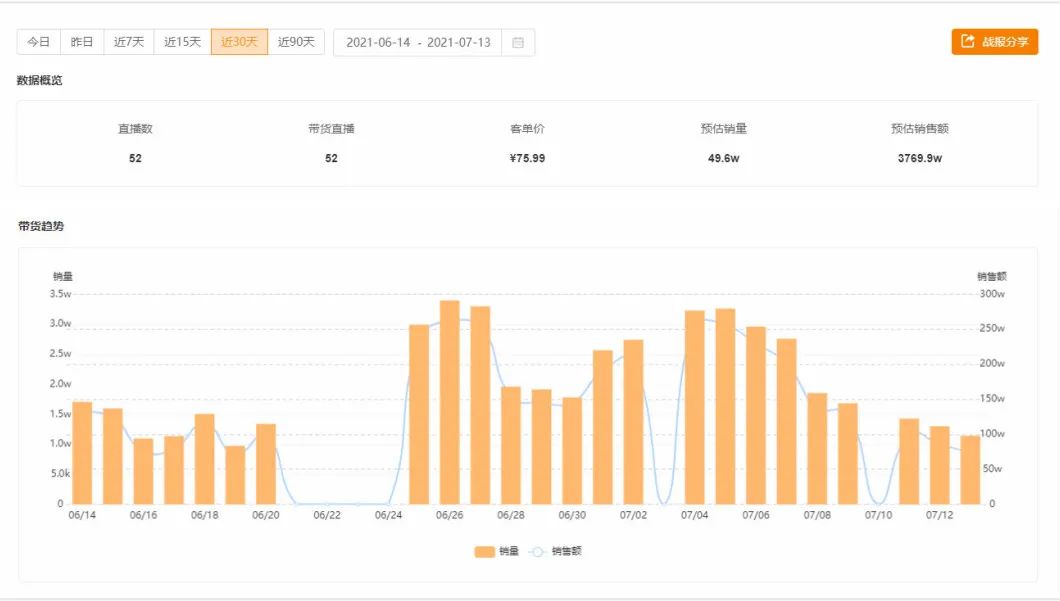Click the last bar at 07/13

(970, 470)
